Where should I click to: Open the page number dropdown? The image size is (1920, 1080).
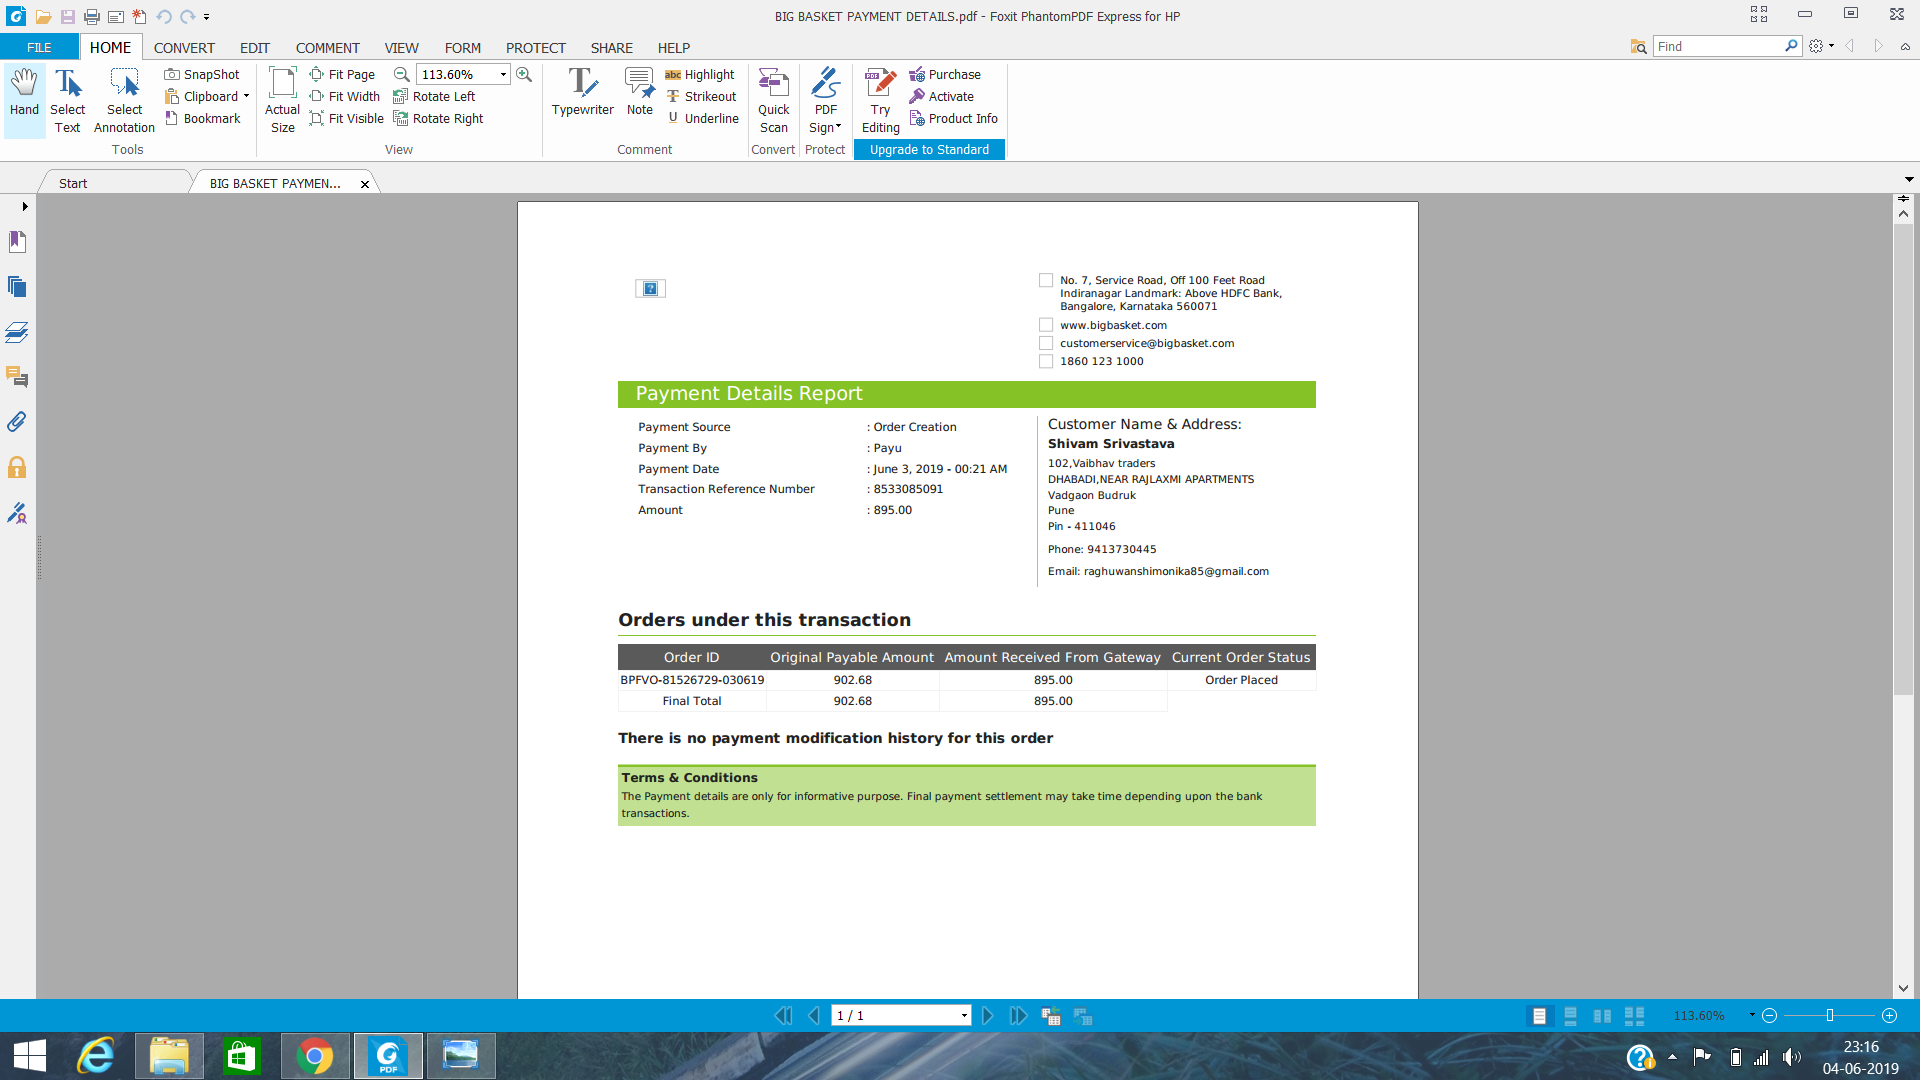(964, 1016)
